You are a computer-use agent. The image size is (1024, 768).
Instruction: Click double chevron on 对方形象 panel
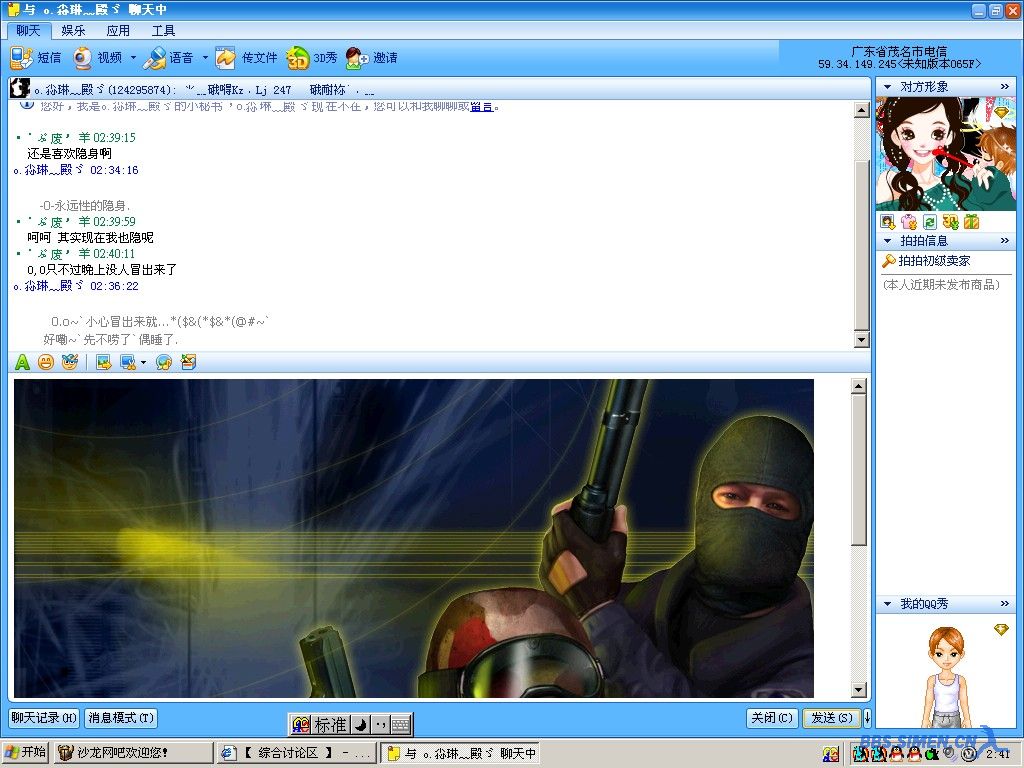click(x=1004, y=86)
